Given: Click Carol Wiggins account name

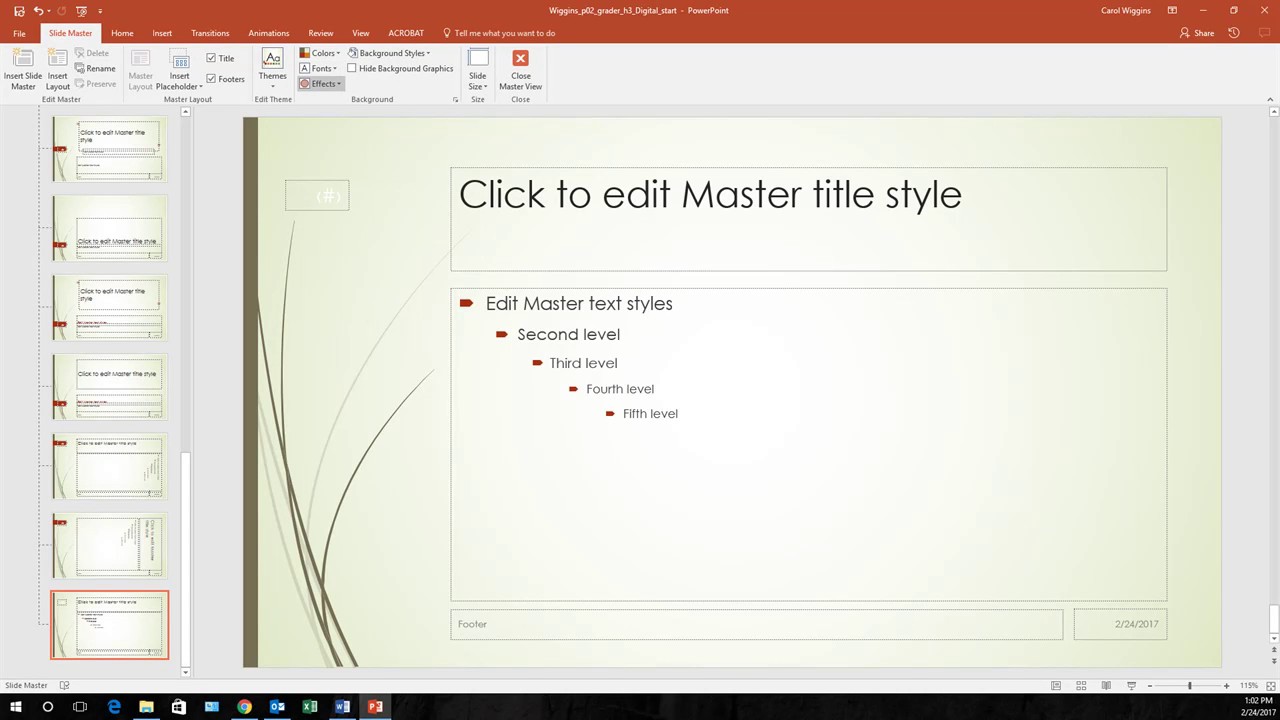Looking at the screenshot, I should (x=1125, y=11).
